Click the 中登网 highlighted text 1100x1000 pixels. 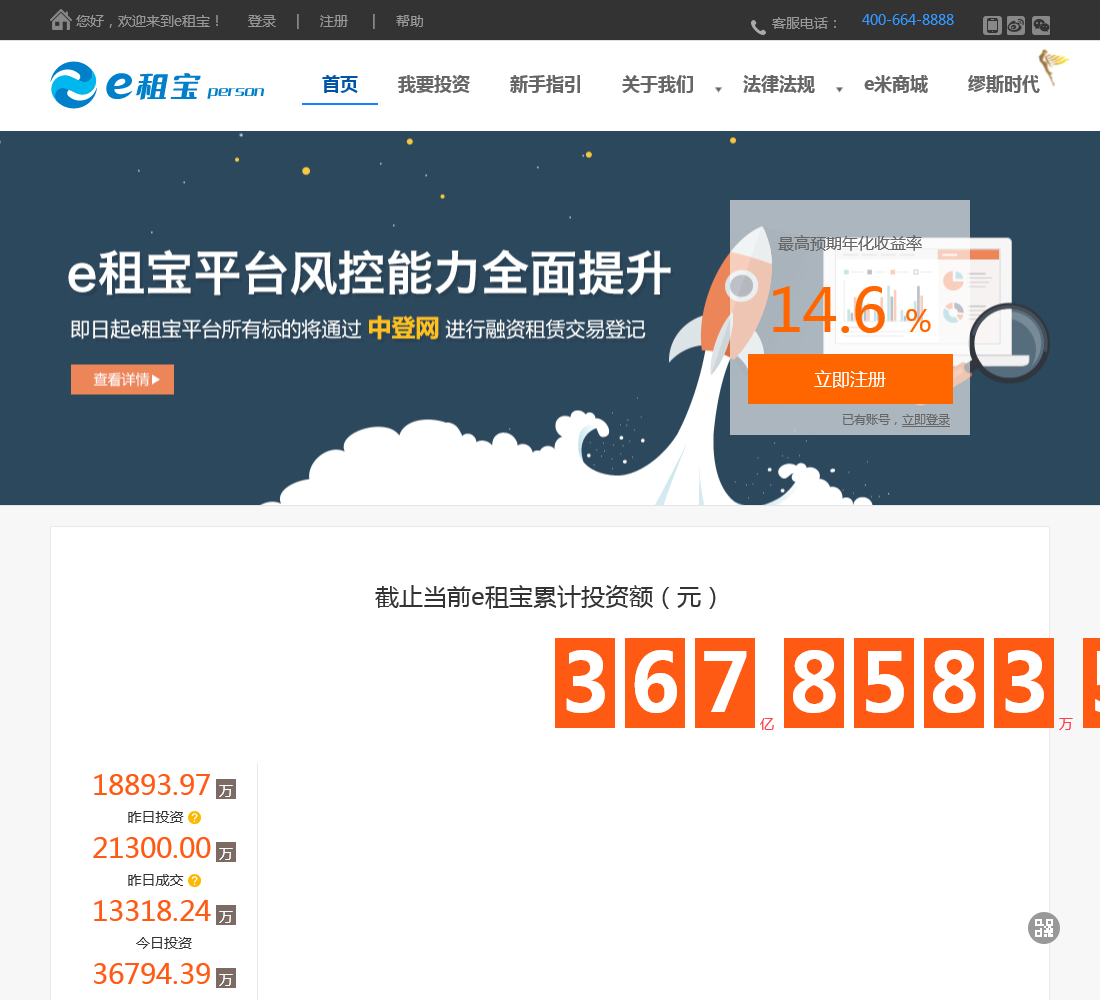403,328
